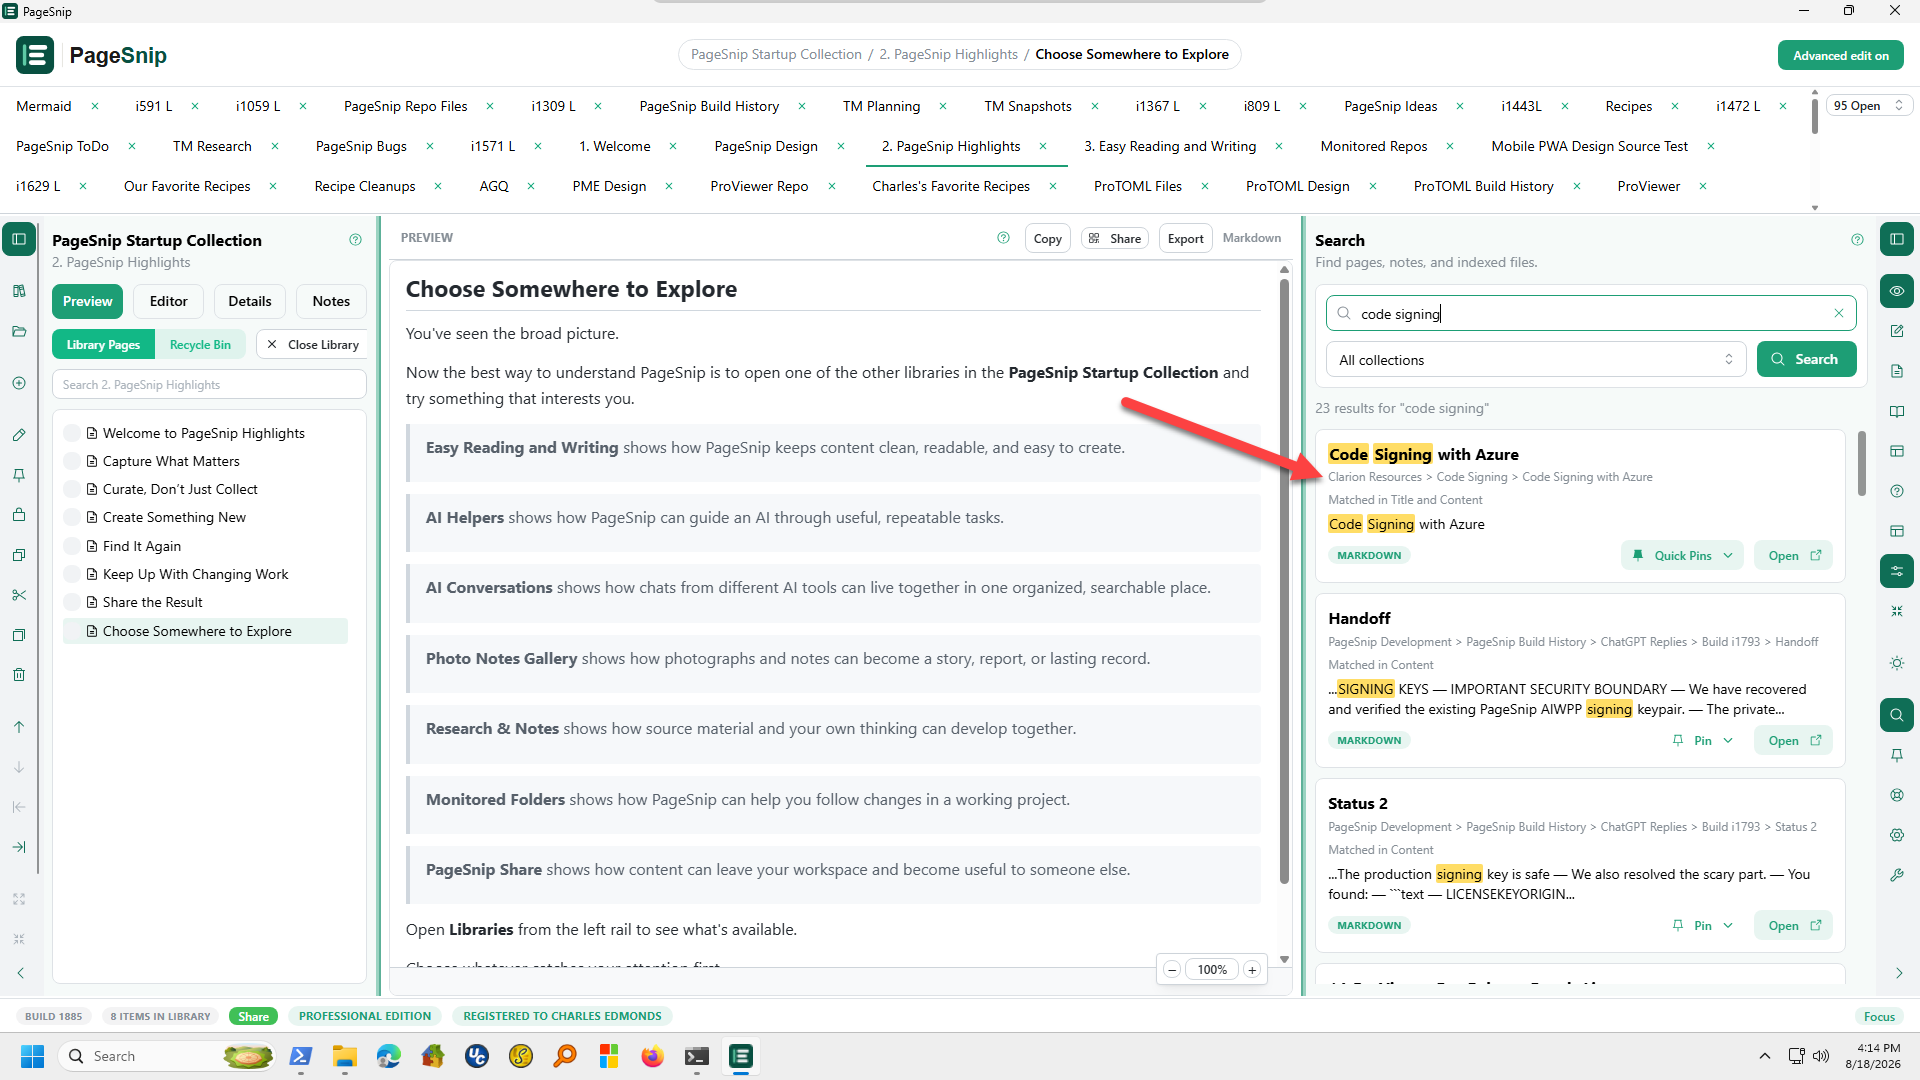Clear the code signing search text with the X
Image resolution: width=1920 pixels, height=1080 pixels.
pyautogui.click(x=1838, y=313)
